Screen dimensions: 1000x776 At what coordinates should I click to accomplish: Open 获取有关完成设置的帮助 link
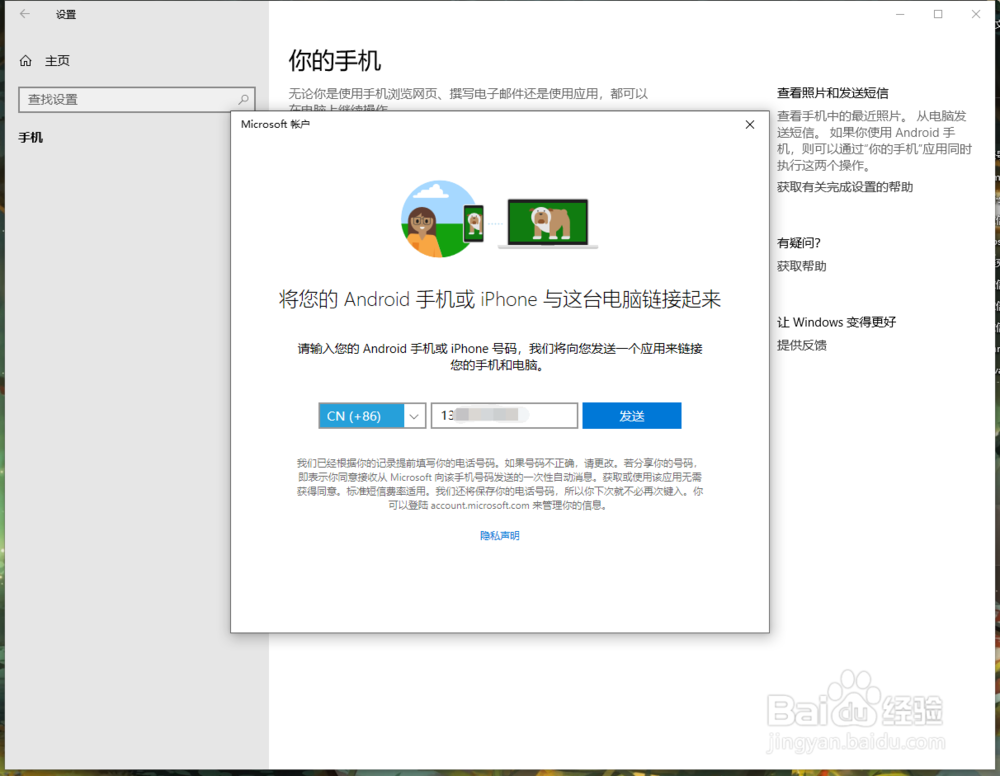tap(844, 187)
